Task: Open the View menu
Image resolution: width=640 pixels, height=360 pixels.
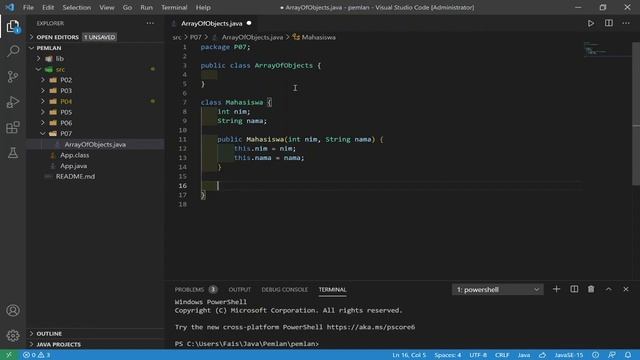Action: (107, 7)
